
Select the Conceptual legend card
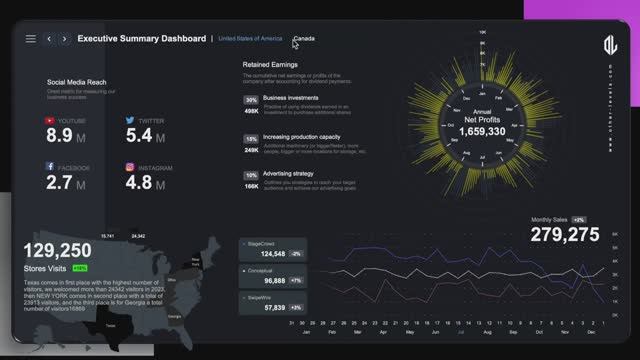pos(273,276)
